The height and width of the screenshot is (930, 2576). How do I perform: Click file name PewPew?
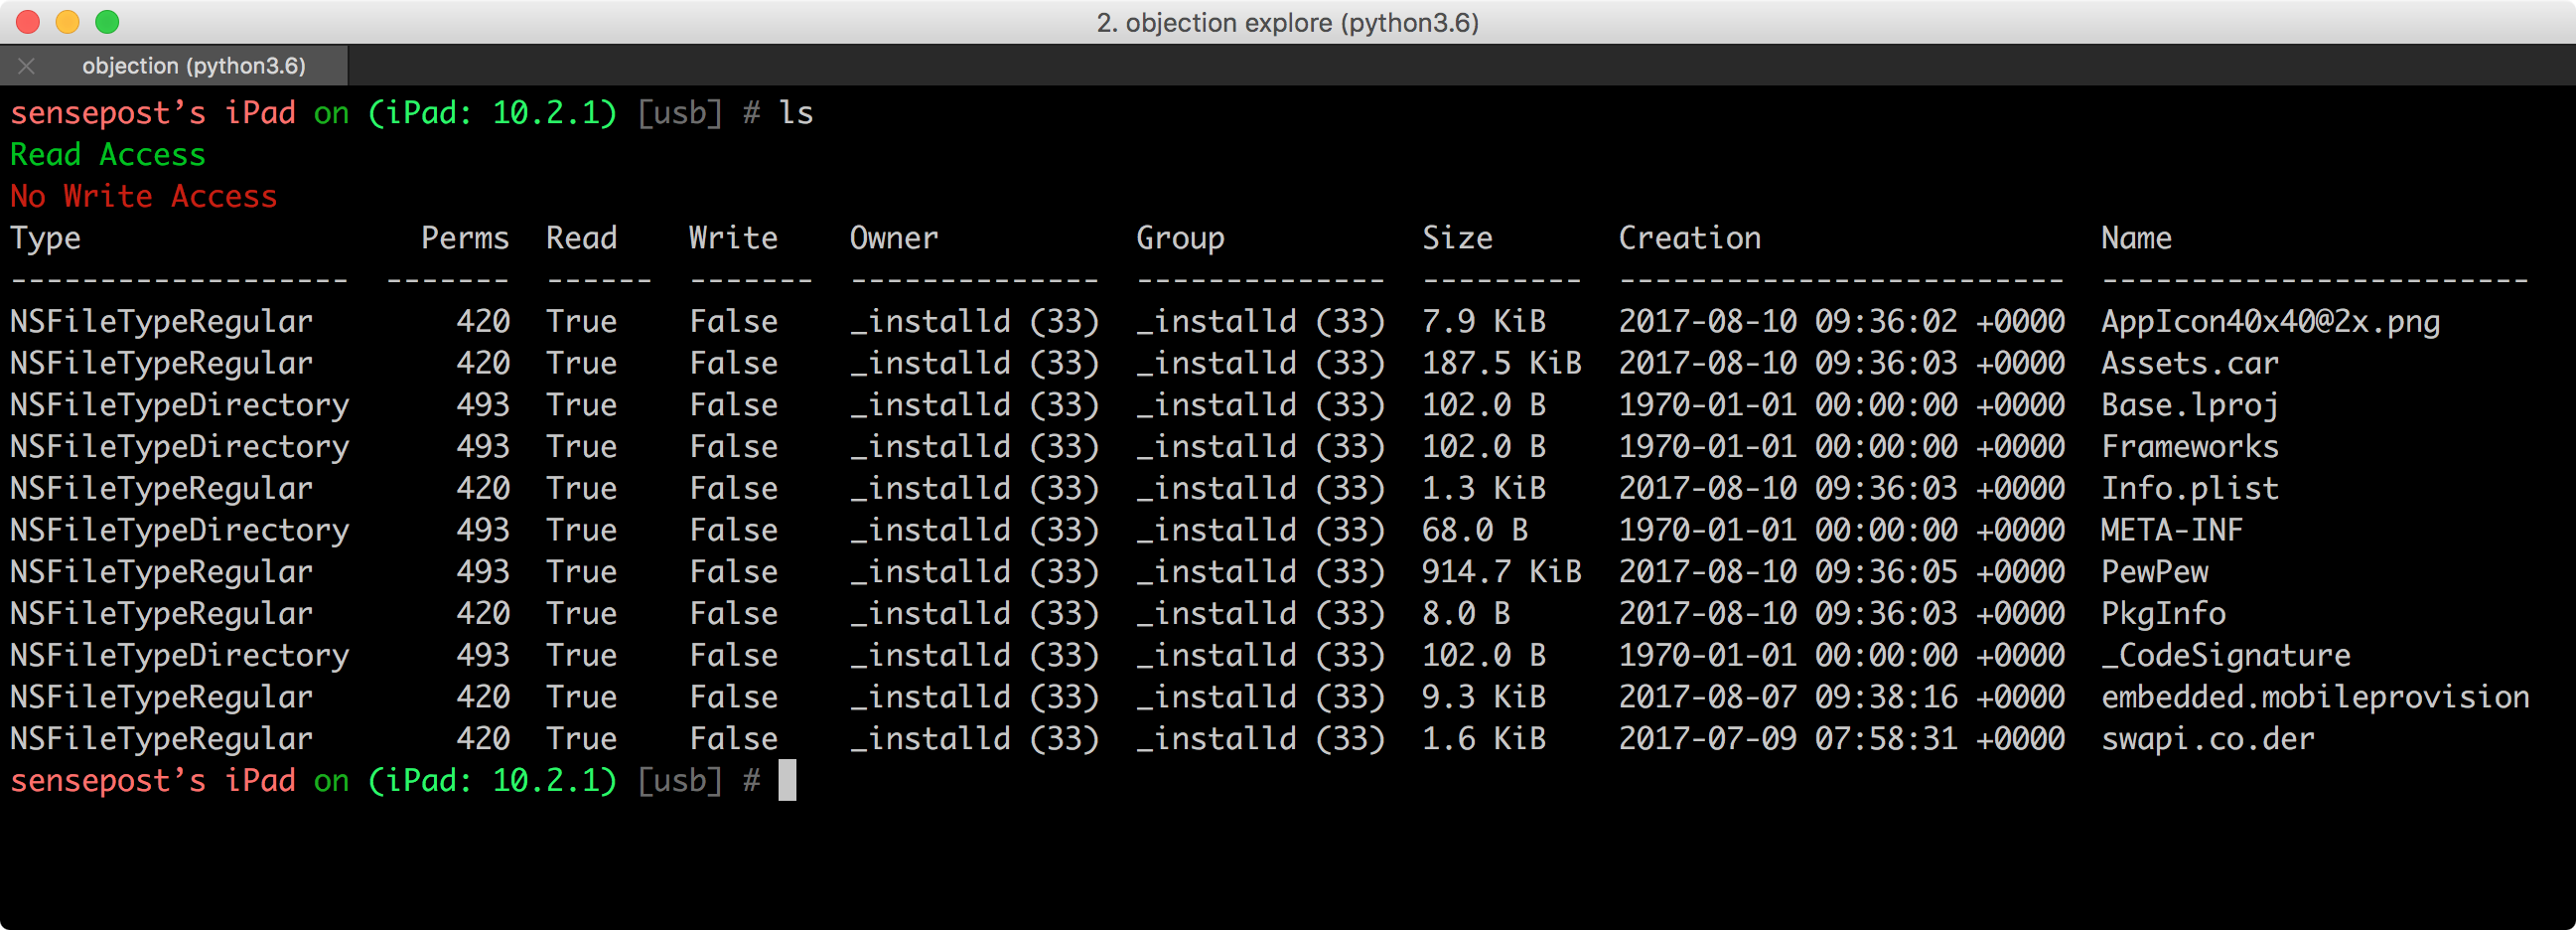coord(2154,572)
